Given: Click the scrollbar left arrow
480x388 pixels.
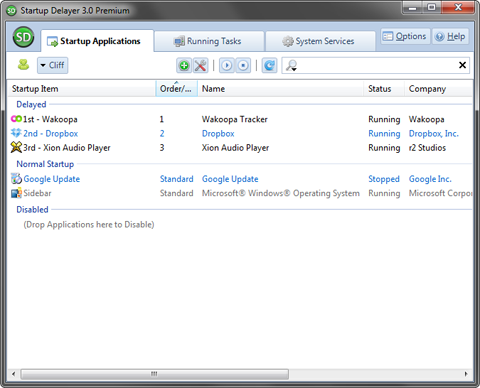Looking at the screenshot, I should tap(13, 374).
